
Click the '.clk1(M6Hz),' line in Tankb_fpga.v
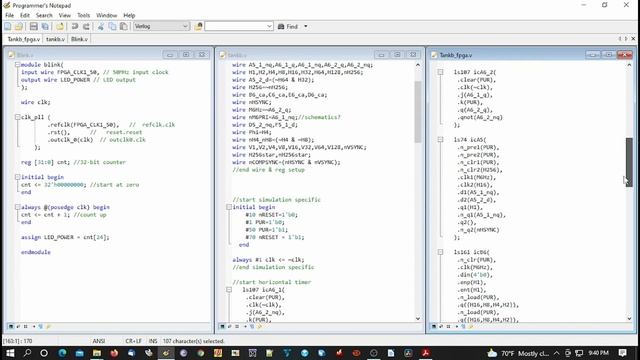(x=477, y=177)
